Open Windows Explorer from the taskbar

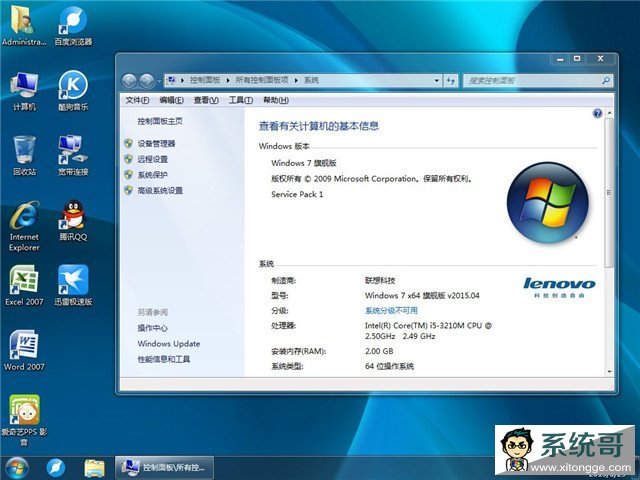[x=94, y=468]
